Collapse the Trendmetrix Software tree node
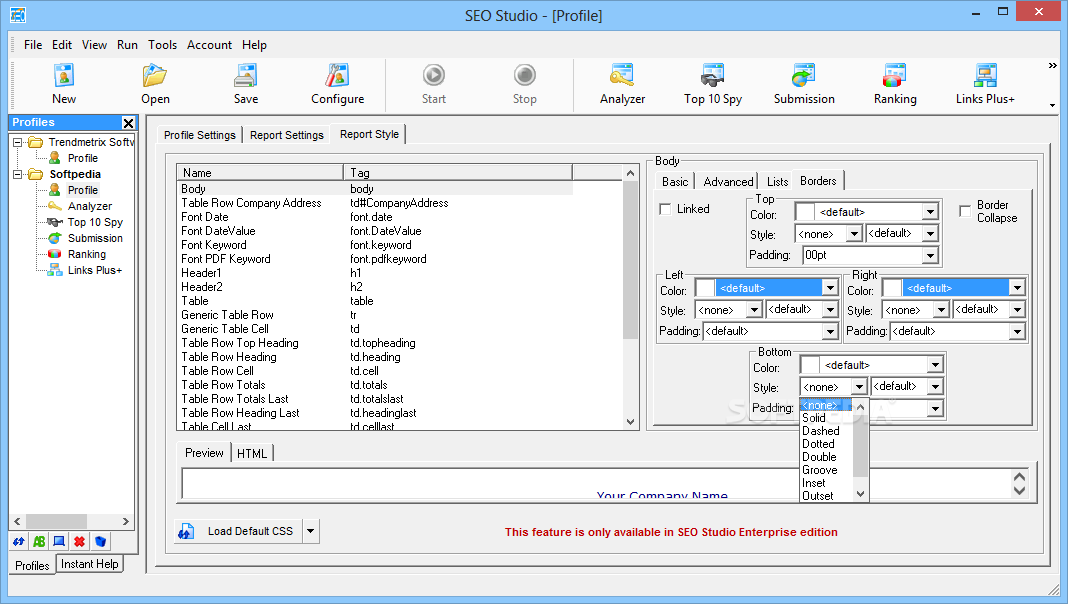Screen dimensions: 1068x604 (x=18, y=142)
